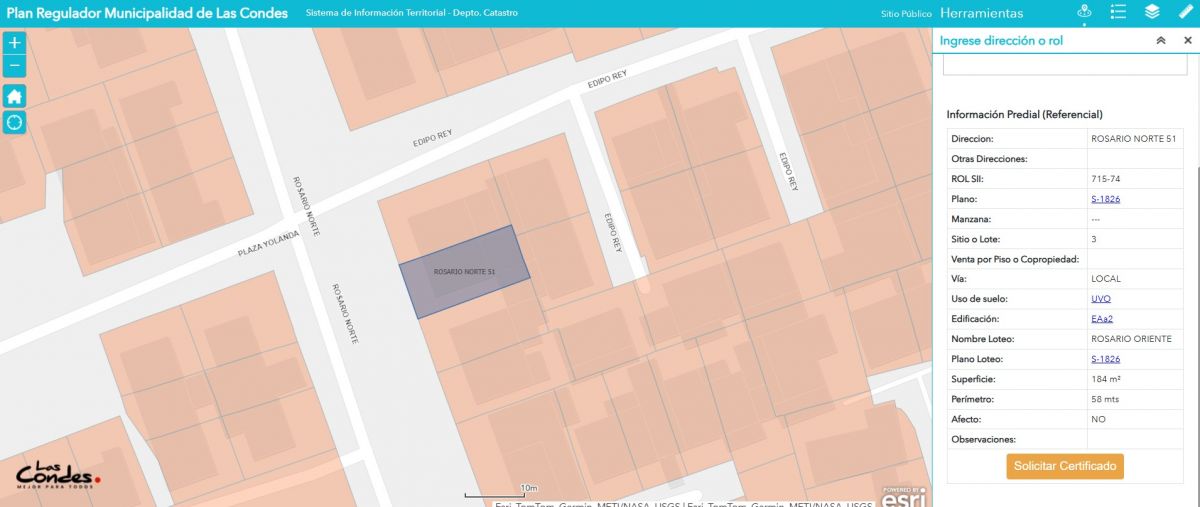Open the layers list widget
The width and height of the screenshot is (1200, 507).
click(x=1152, y=12)
